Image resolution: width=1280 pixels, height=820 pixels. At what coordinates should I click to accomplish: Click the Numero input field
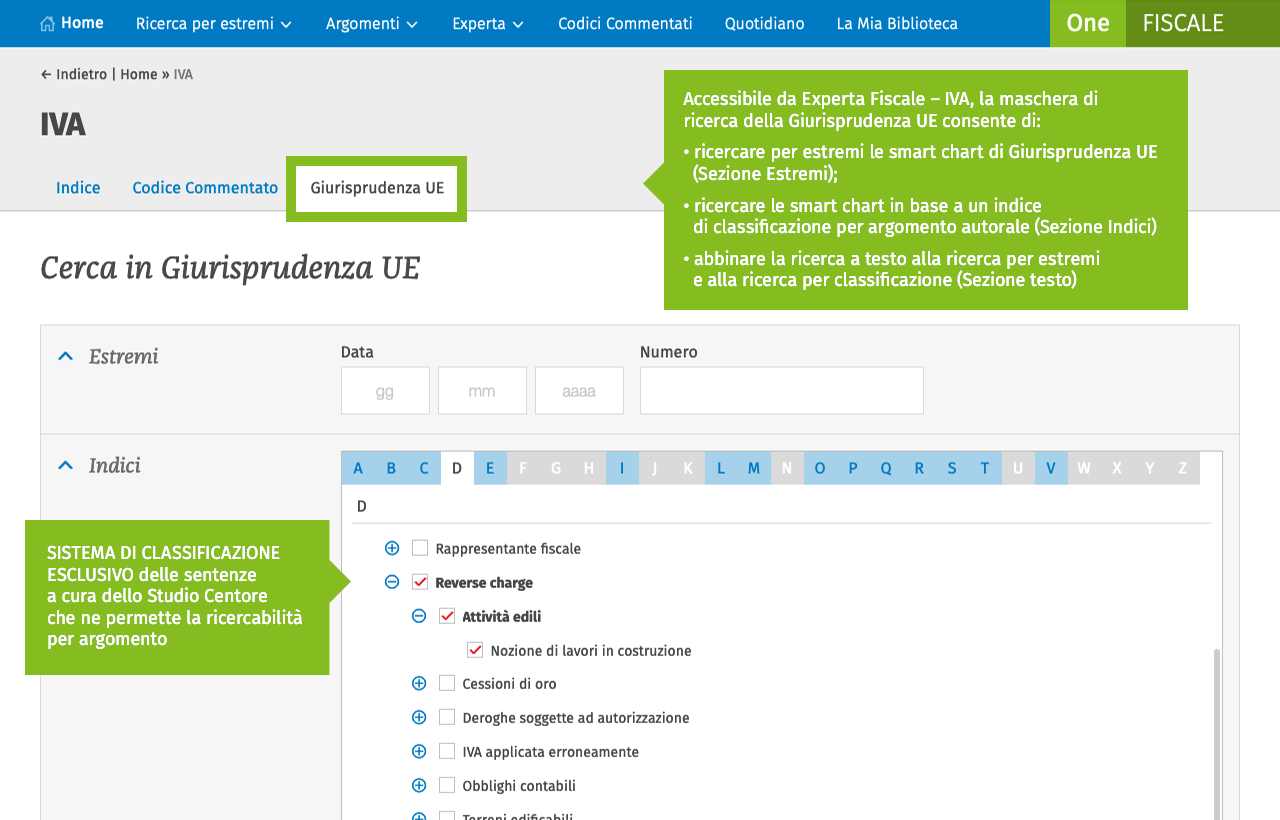[x=781, y=390]
